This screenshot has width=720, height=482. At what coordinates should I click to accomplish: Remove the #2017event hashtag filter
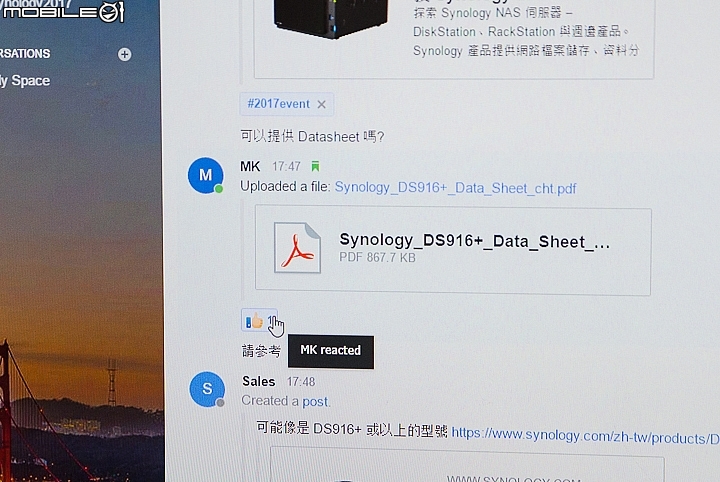321,105
